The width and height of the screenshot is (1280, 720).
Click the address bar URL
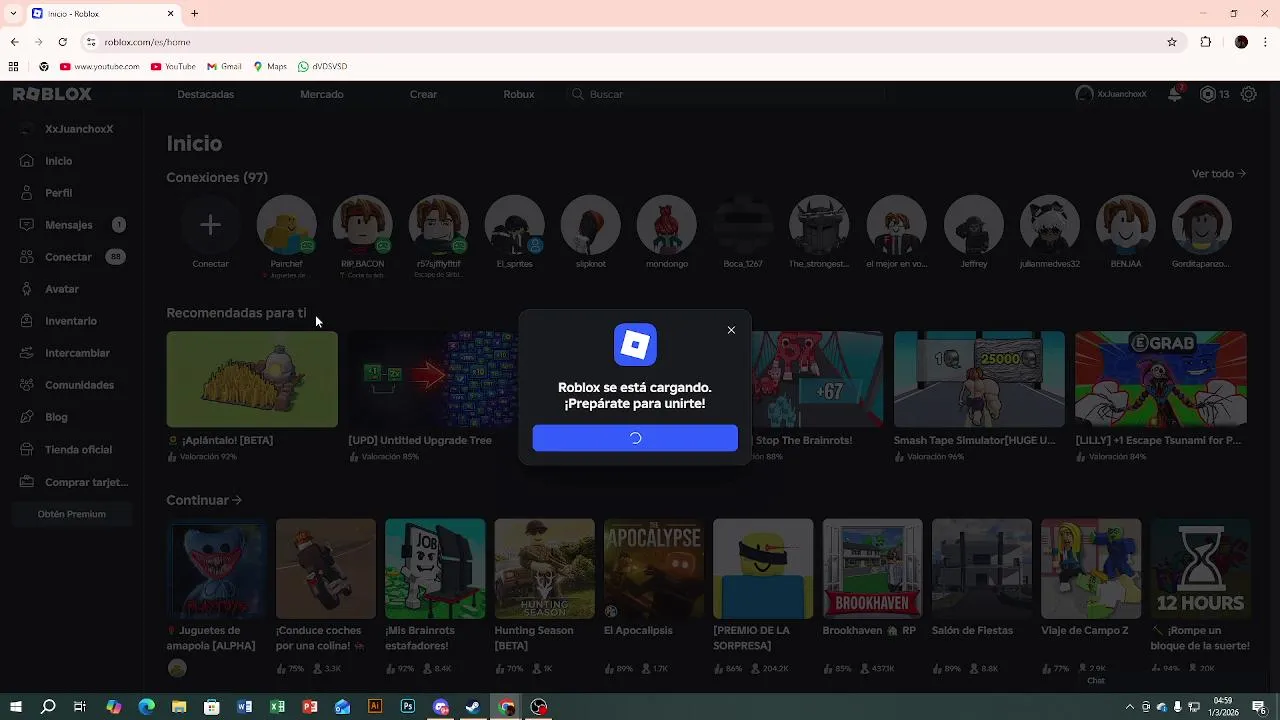pyautogui.click(x=147, y=42)
